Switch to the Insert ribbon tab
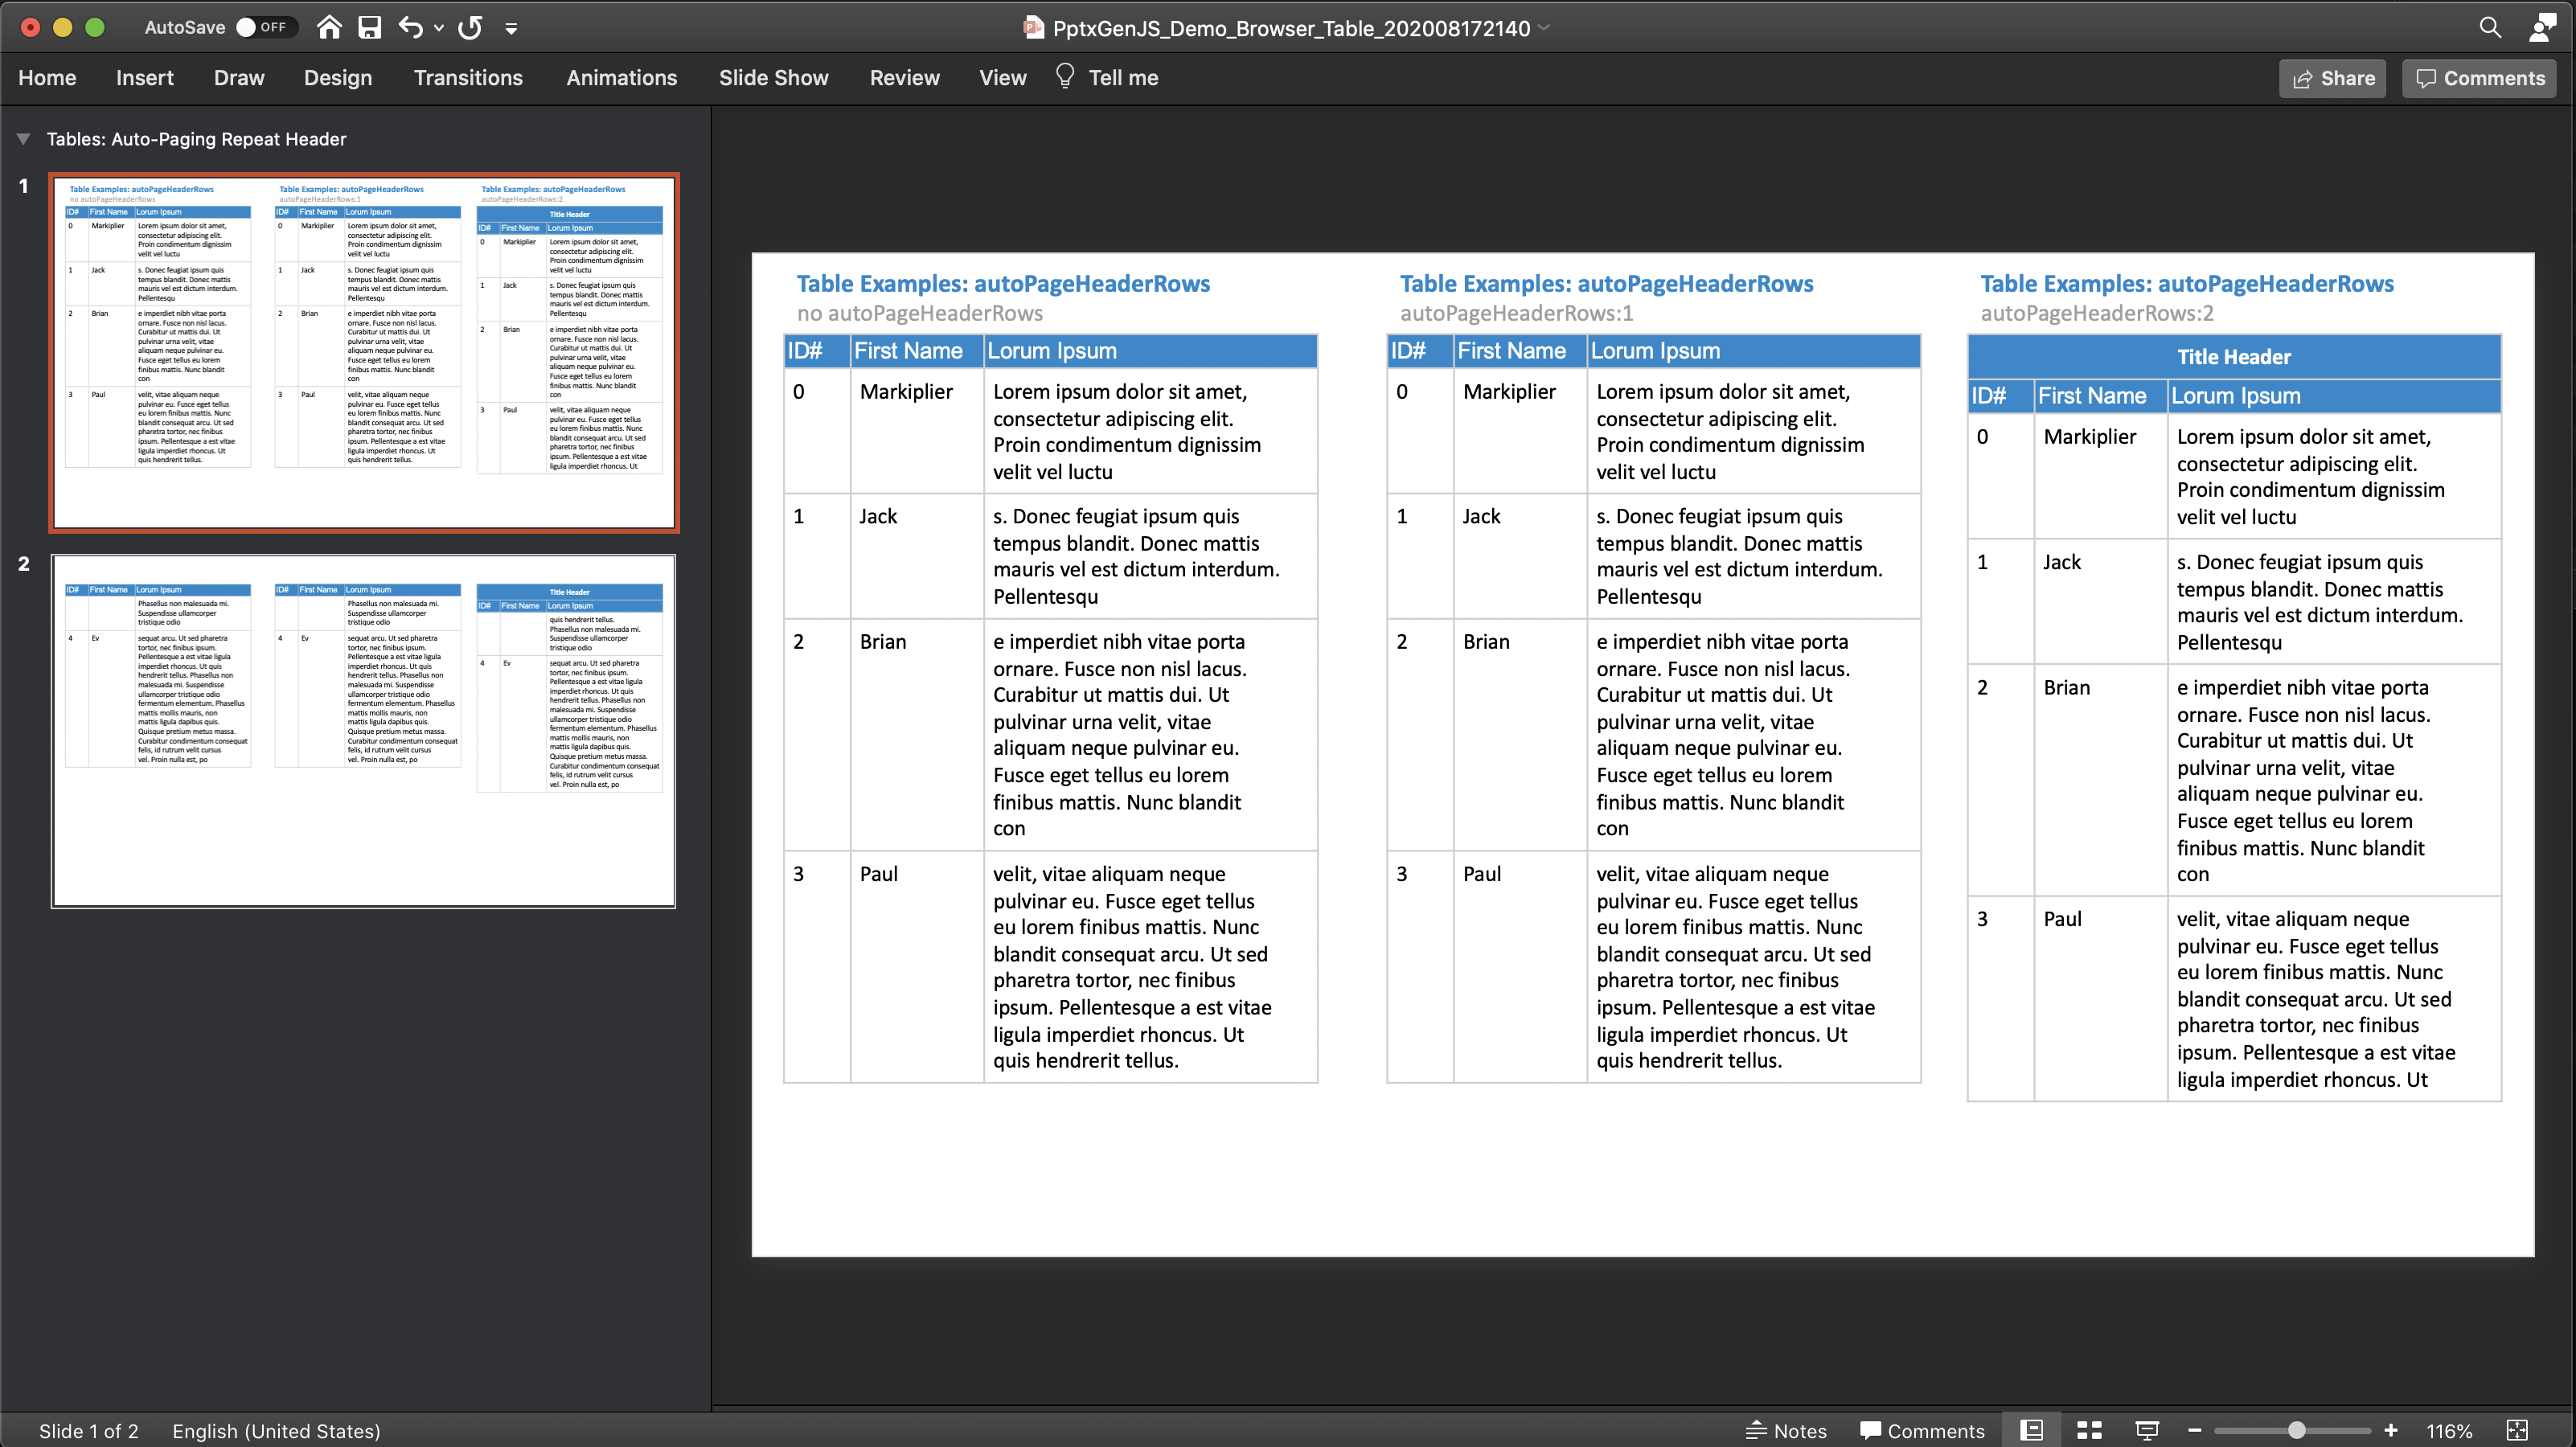The width and height of the screenshot is (2576, 1447). [x=144, y=77]
